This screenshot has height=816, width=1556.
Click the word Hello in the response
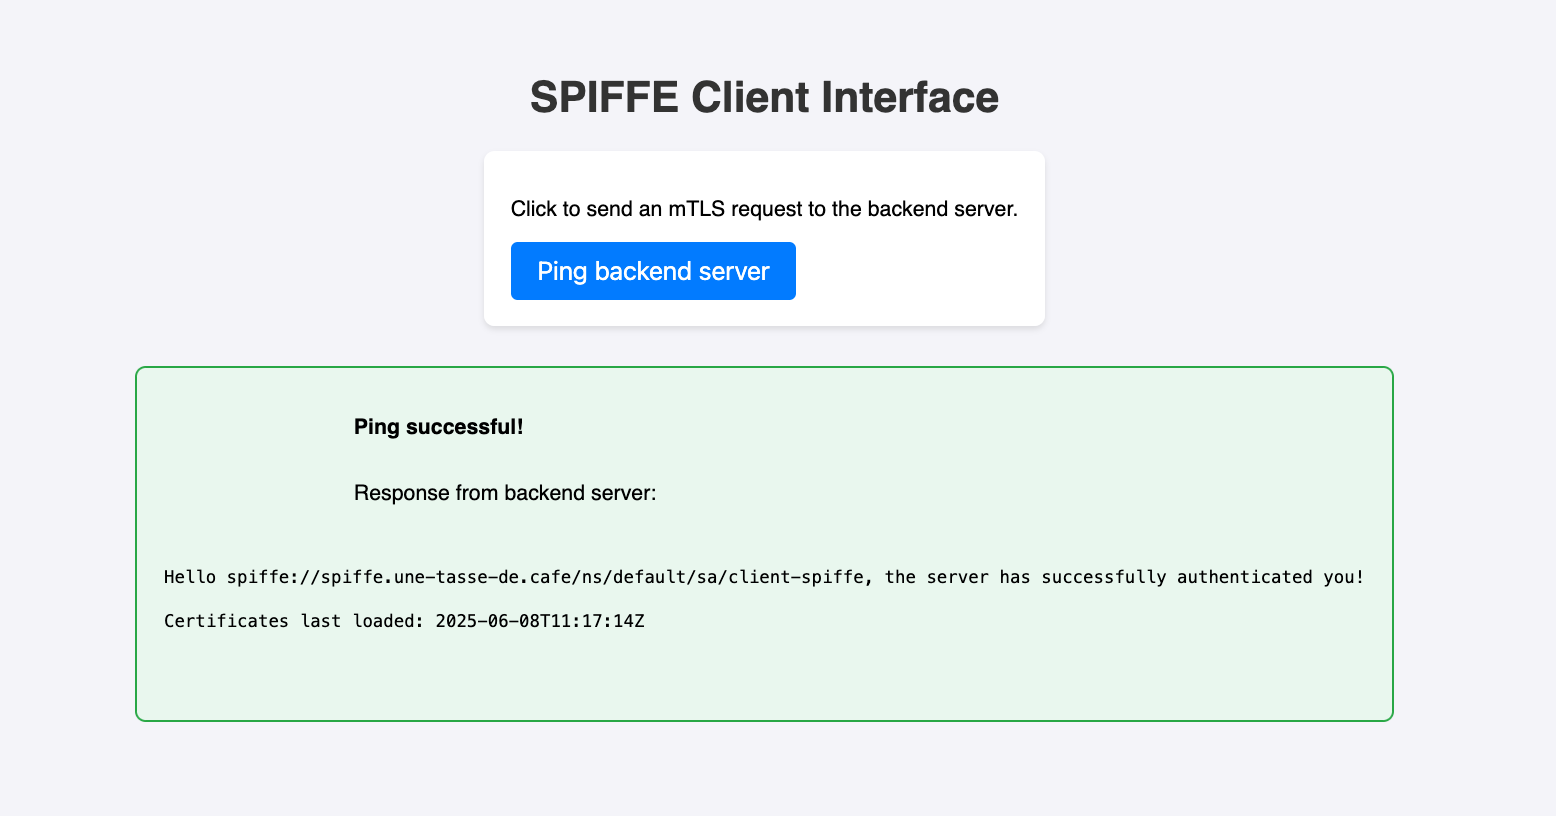189,577
